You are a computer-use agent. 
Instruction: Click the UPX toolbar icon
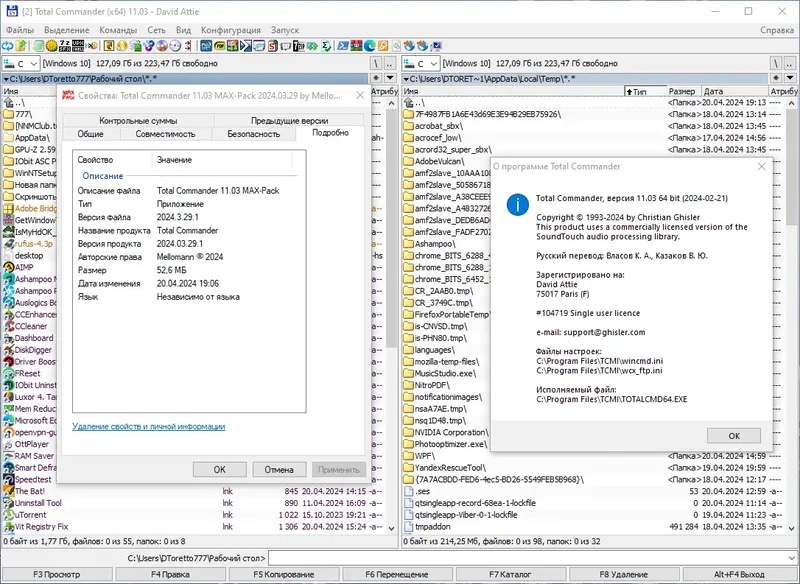[x=78, y=46]
